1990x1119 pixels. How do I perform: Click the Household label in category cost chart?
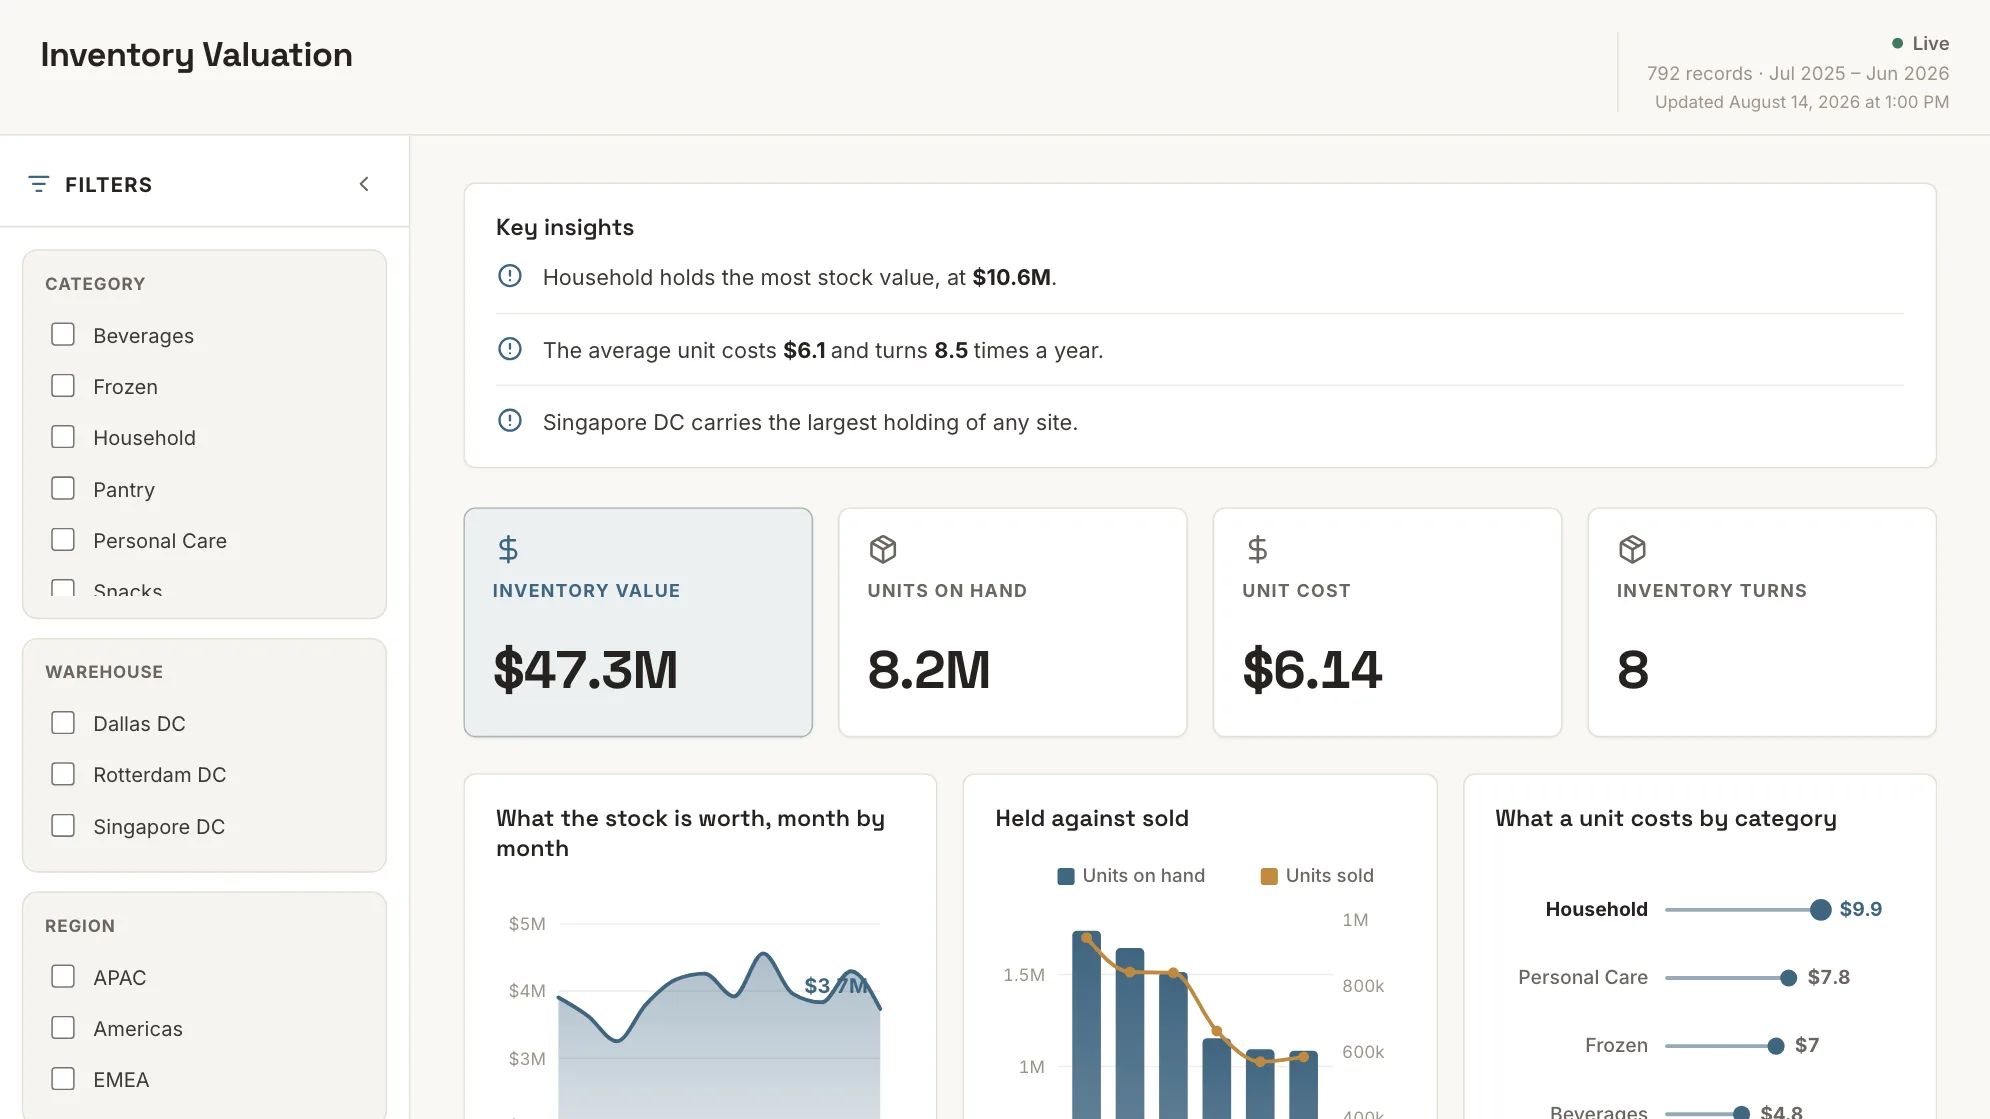[x=1597, y=909]
